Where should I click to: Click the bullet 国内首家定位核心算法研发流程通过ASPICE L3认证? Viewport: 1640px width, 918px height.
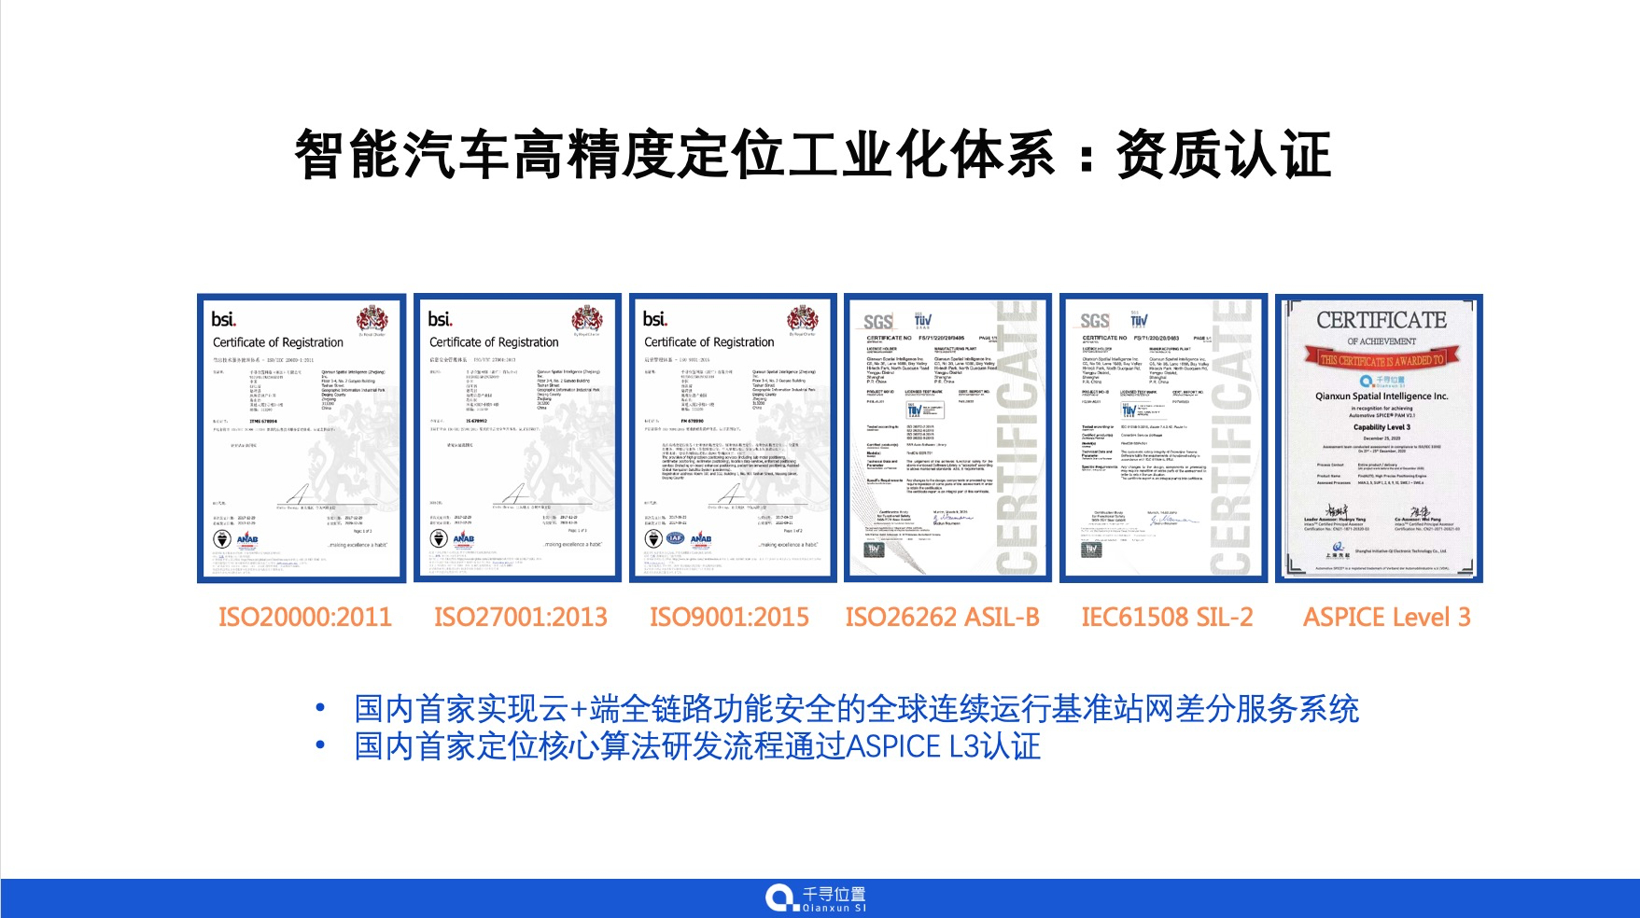click(x=697, y=746)
